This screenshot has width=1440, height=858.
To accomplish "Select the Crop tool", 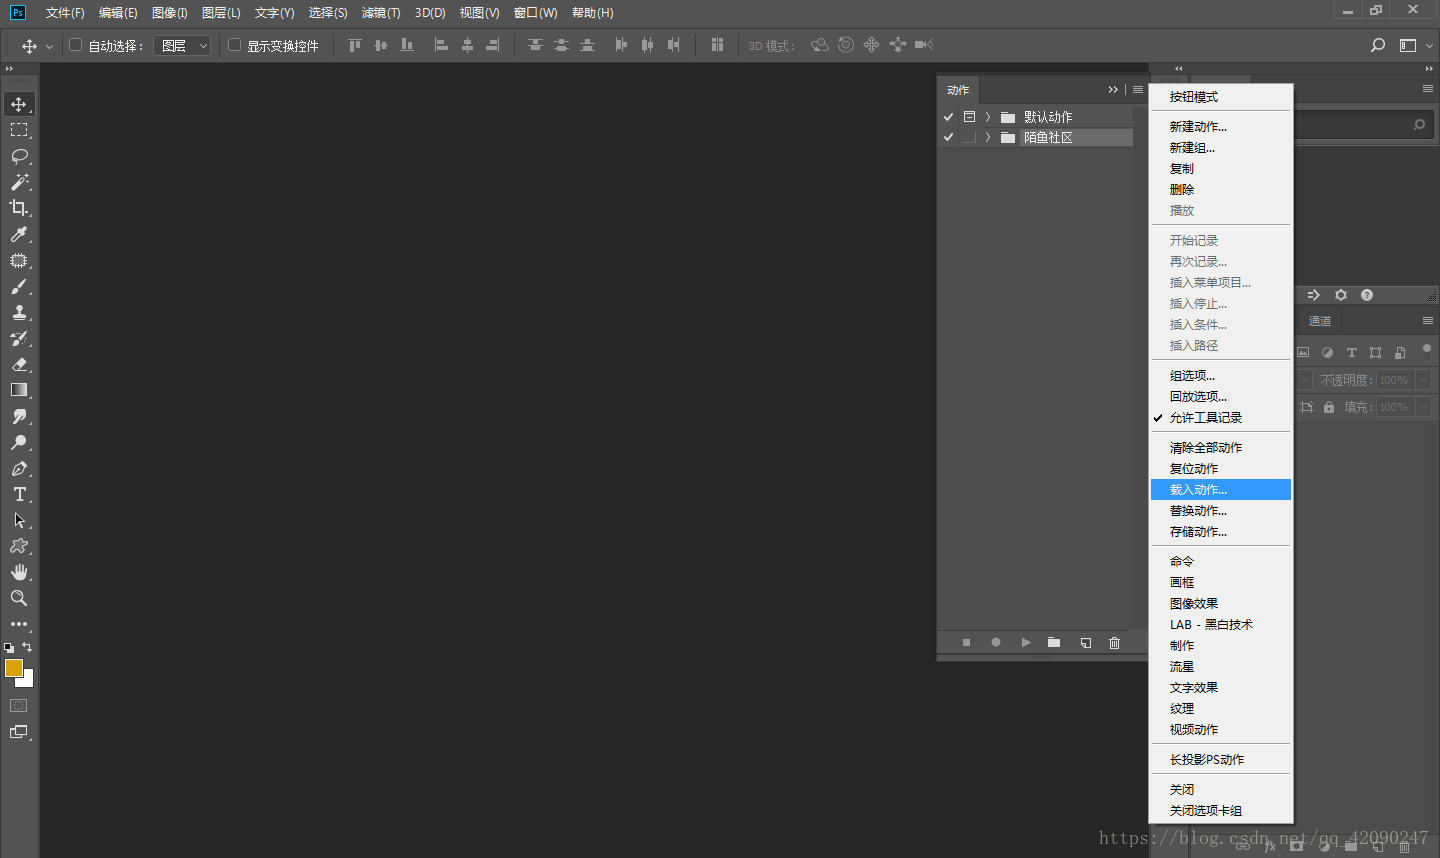I will [x=19, y=208].
